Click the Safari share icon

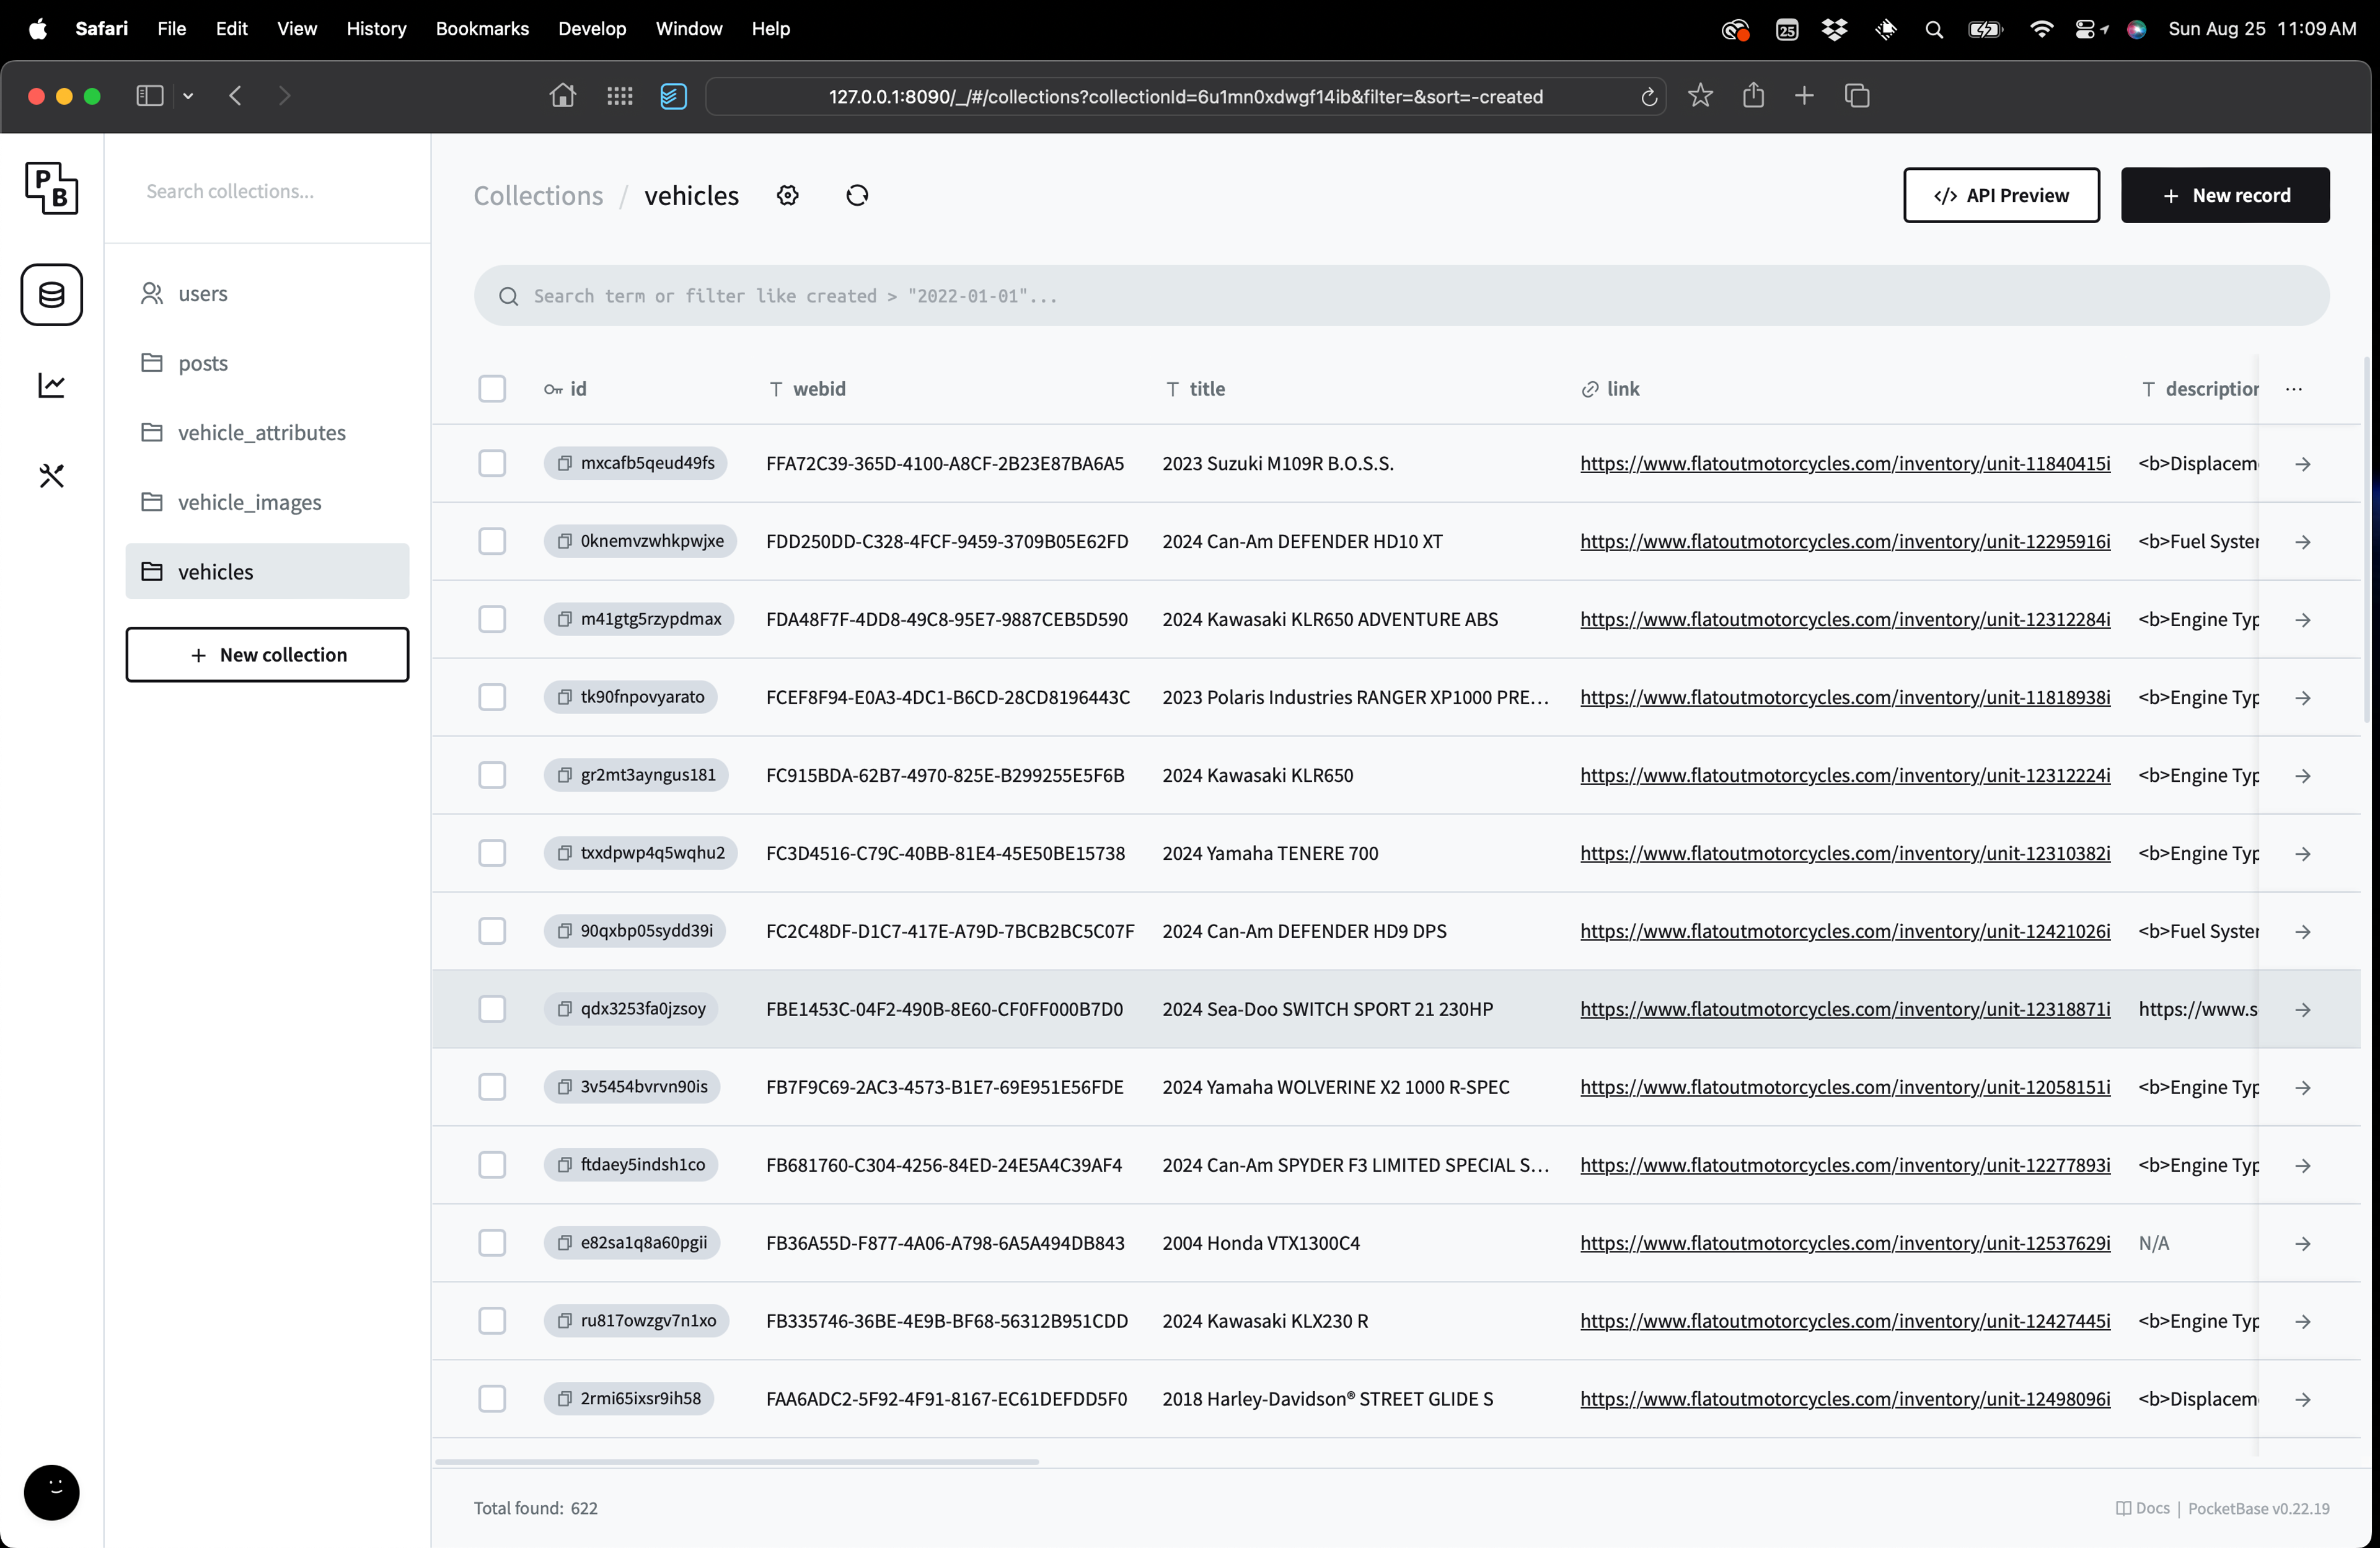(1753, 96)
